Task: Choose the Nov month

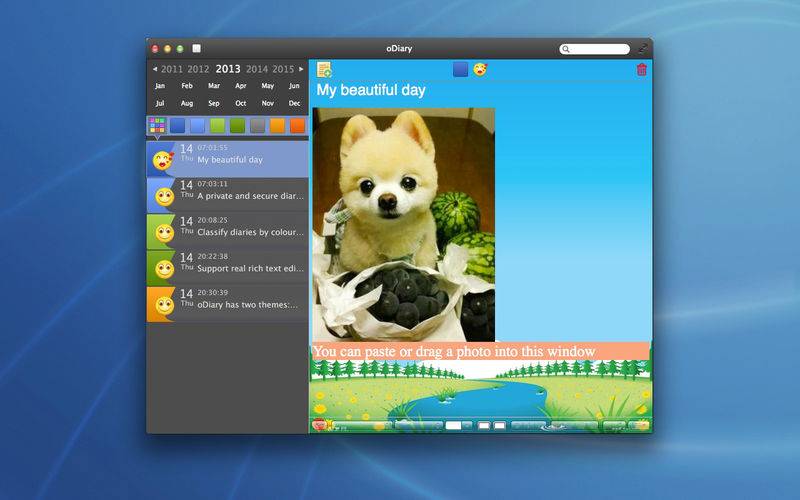Action: click(x=267, y=104)
